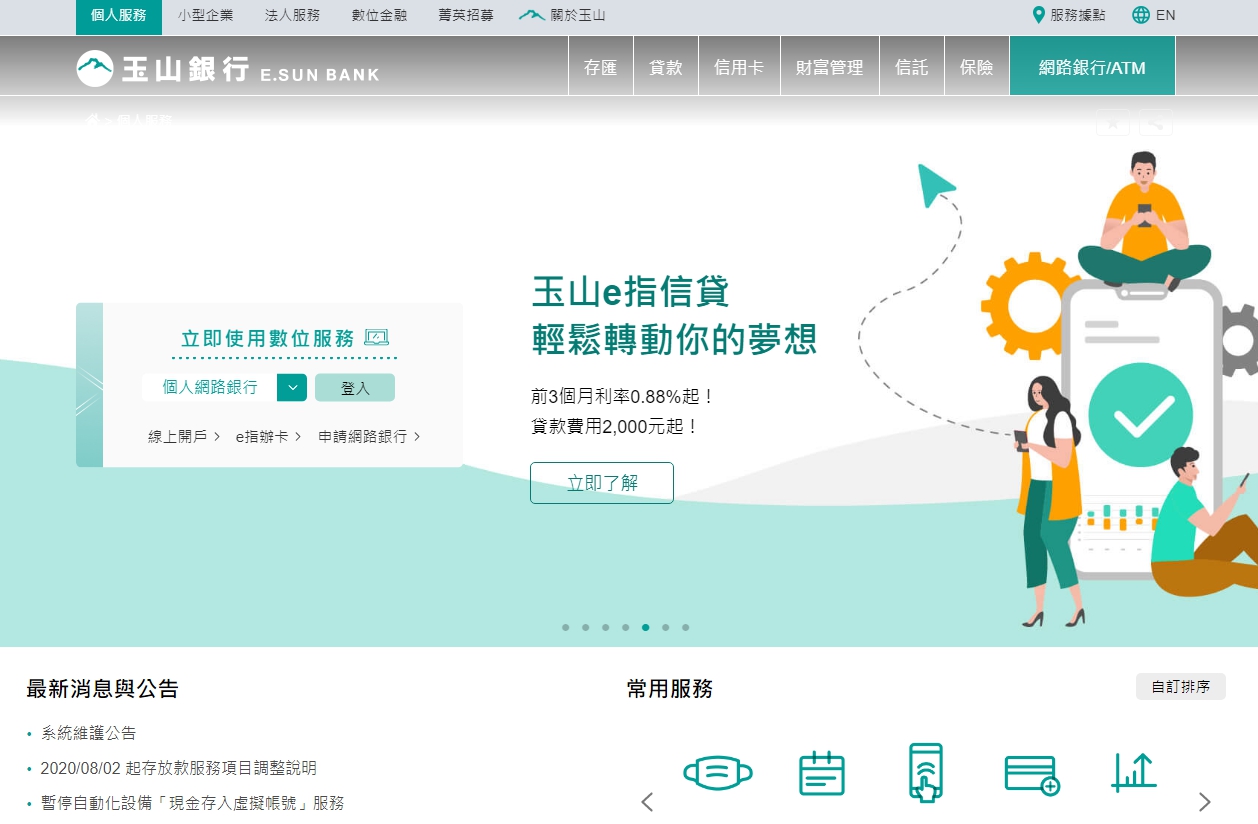This screenshot has width=1258, height=824.
Task: Open the phone tap service icon
Action: (926, 773)
